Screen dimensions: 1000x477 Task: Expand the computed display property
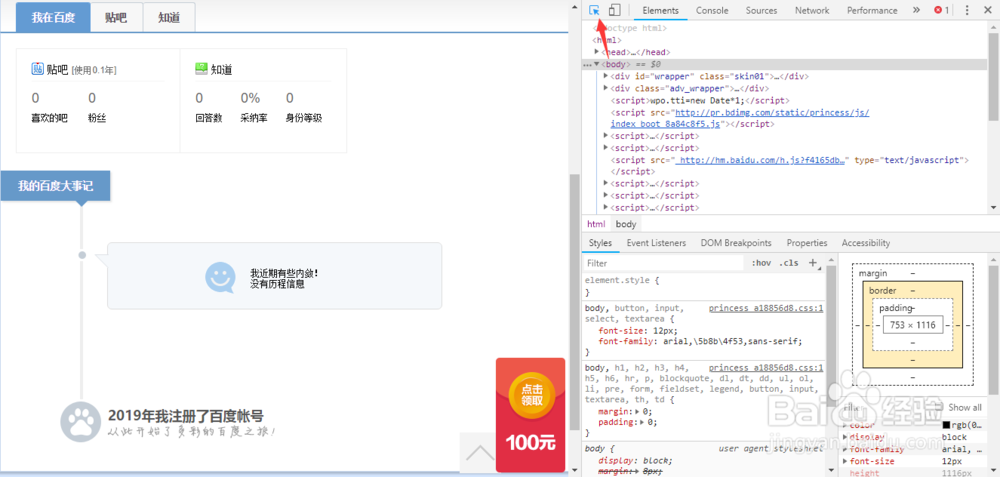click(846, 437)
